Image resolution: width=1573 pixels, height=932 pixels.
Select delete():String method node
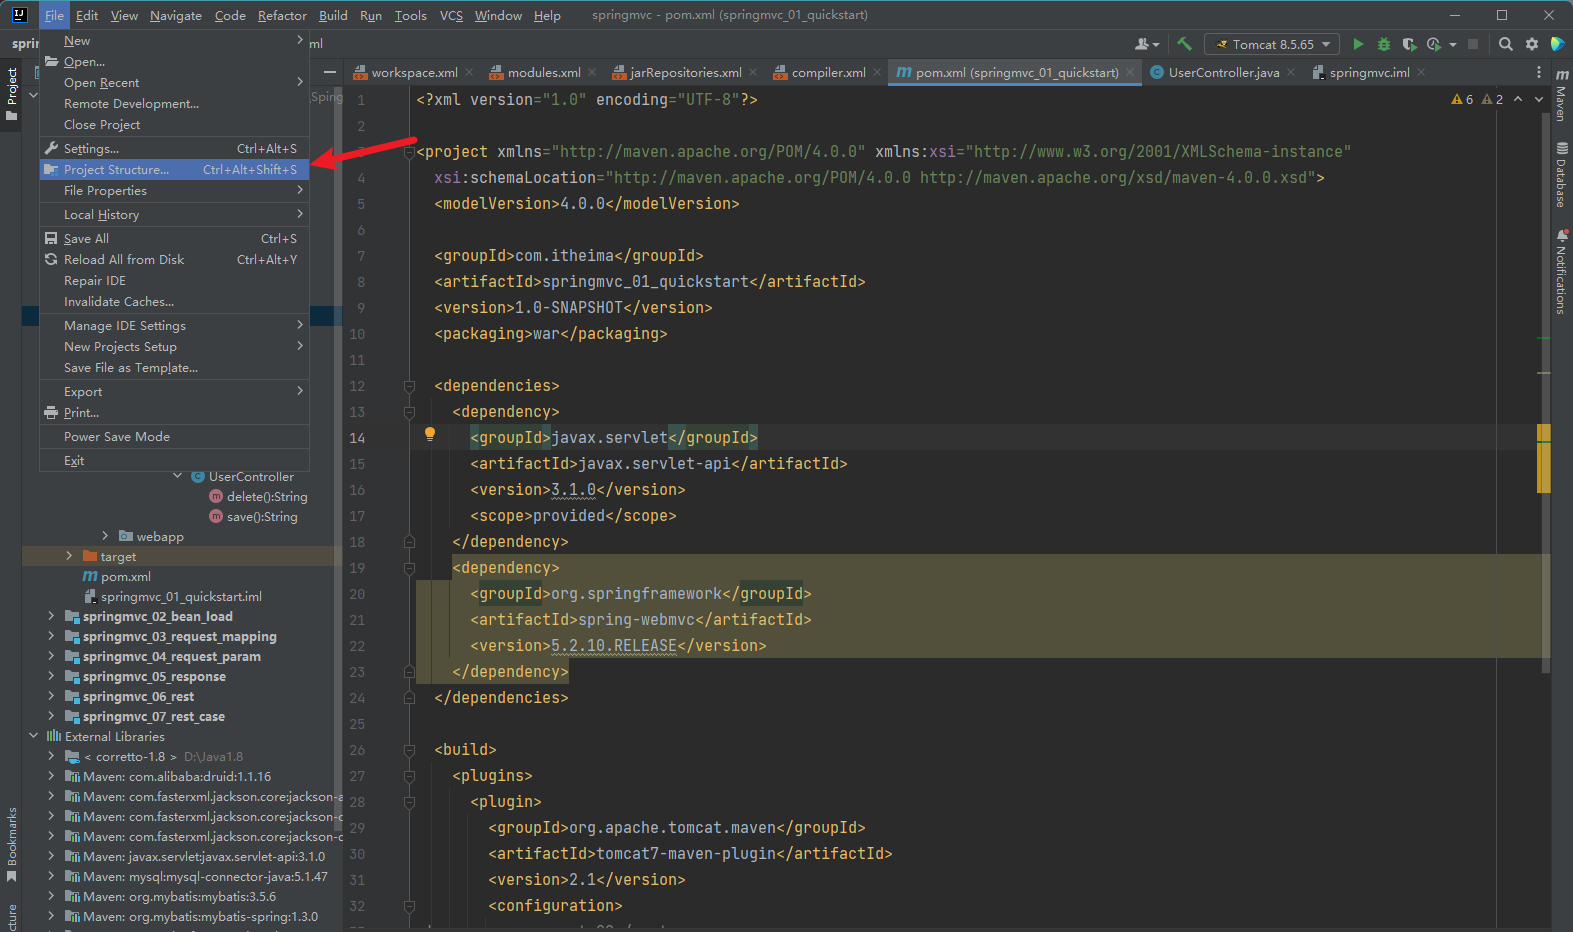point(267,497)
